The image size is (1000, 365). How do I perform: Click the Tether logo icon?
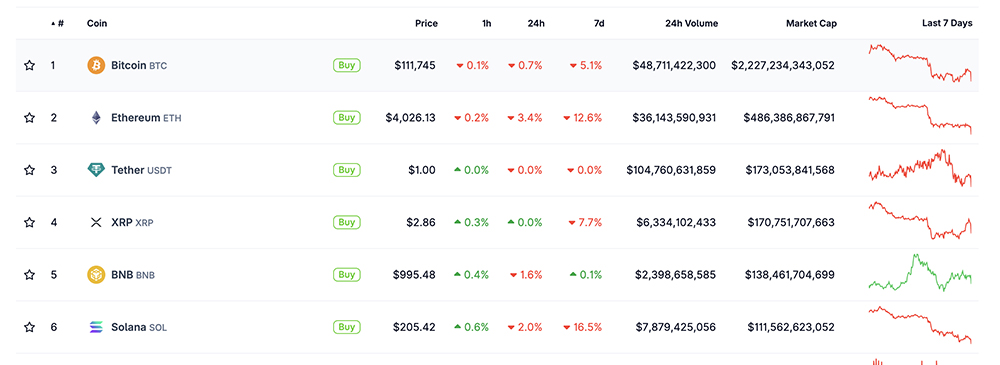[x=96, y=170]
